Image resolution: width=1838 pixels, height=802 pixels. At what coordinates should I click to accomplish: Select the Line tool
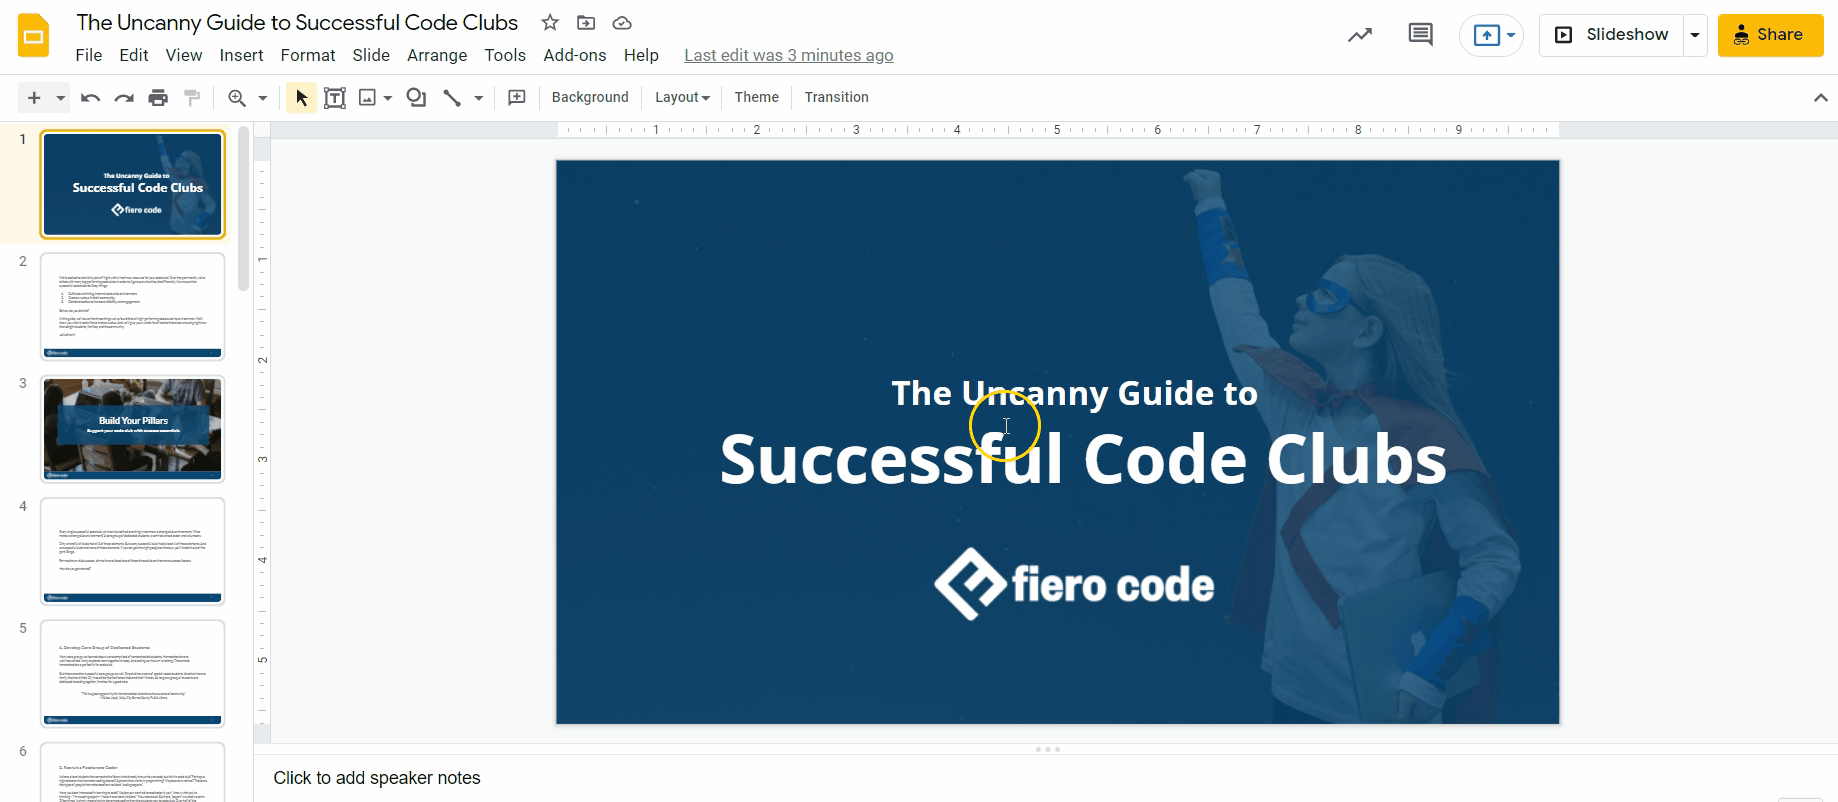452,97
